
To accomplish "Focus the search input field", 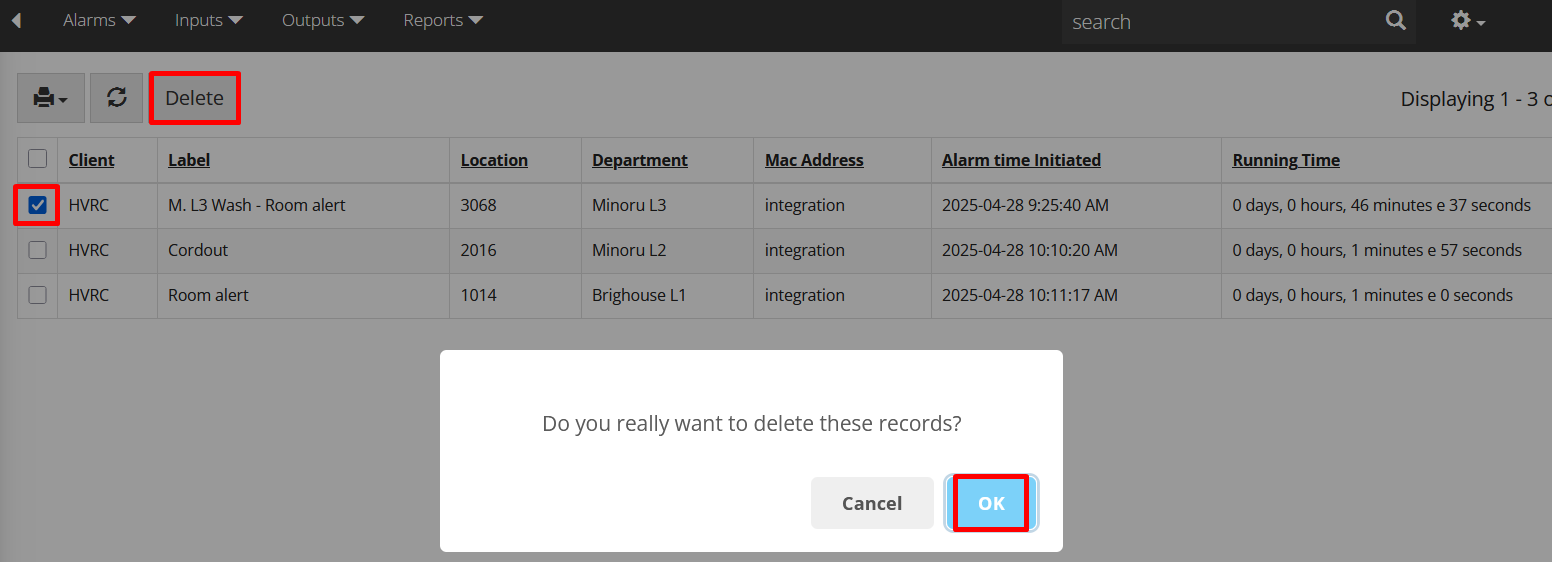I will pyautogui.click(x=1222, y=22).
